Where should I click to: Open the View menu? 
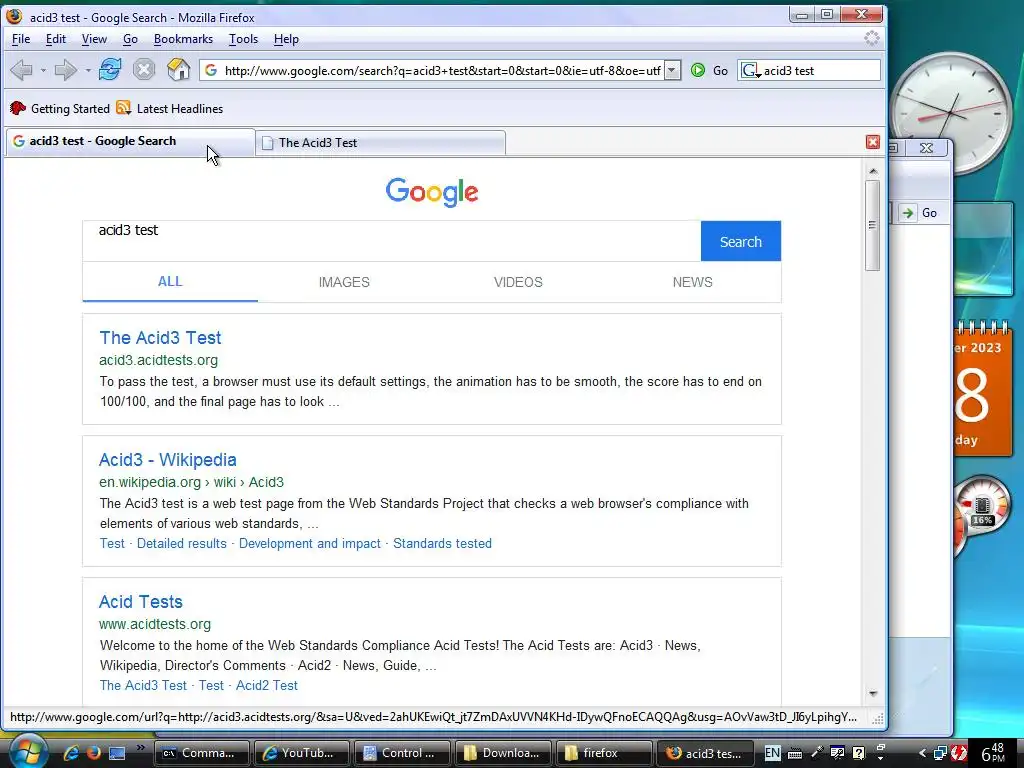coord(94,39)
